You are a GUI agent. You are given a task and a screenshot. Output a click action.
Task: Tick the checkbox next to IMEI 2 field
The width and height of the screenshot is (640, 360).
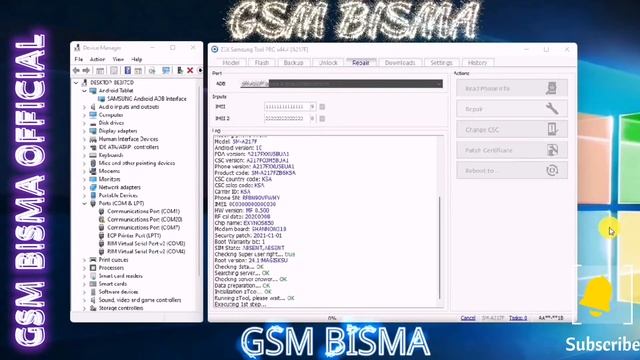click(322, 119)
